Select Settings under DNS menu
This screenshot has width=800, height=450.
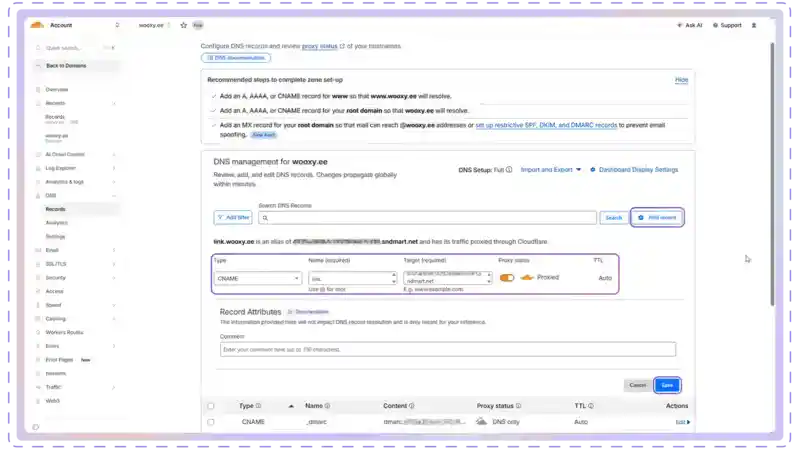[x=55, y=237]
